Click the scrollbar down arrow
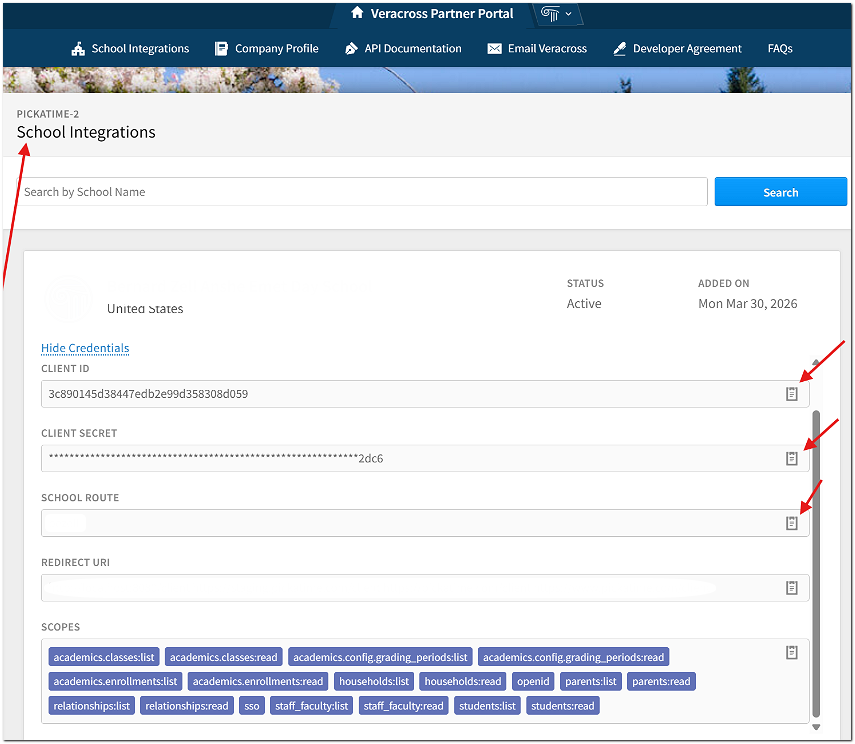855x744 pixels. [816, 727]
